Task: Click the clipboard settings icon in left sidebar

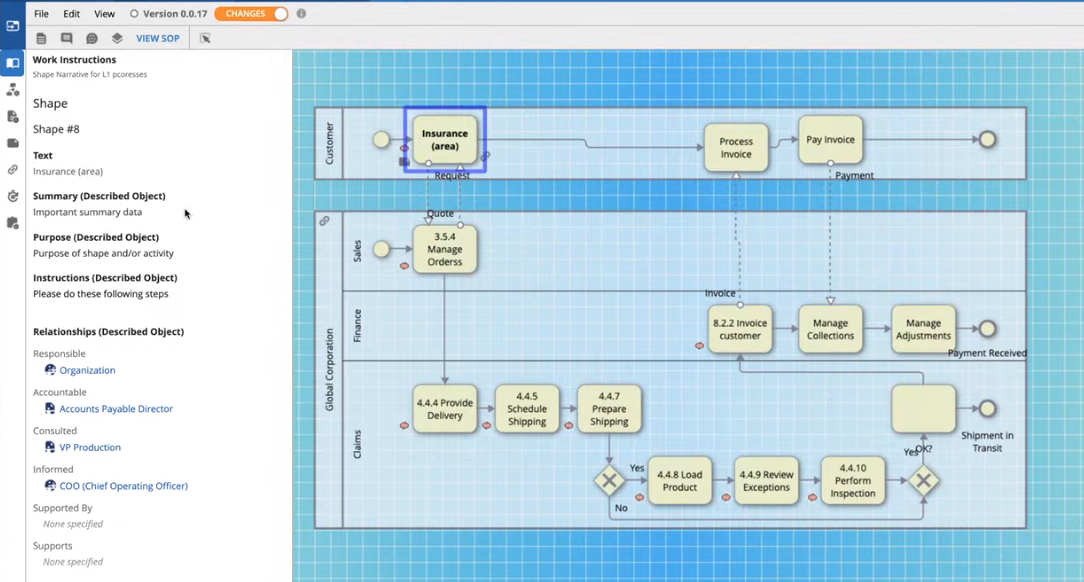Action: [x=13, y=223]
